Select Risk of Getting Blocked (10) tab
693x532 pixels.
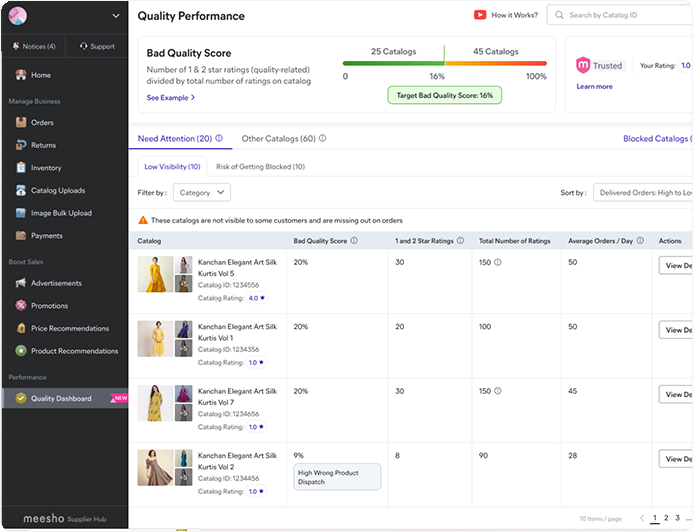tap(260, 166)
